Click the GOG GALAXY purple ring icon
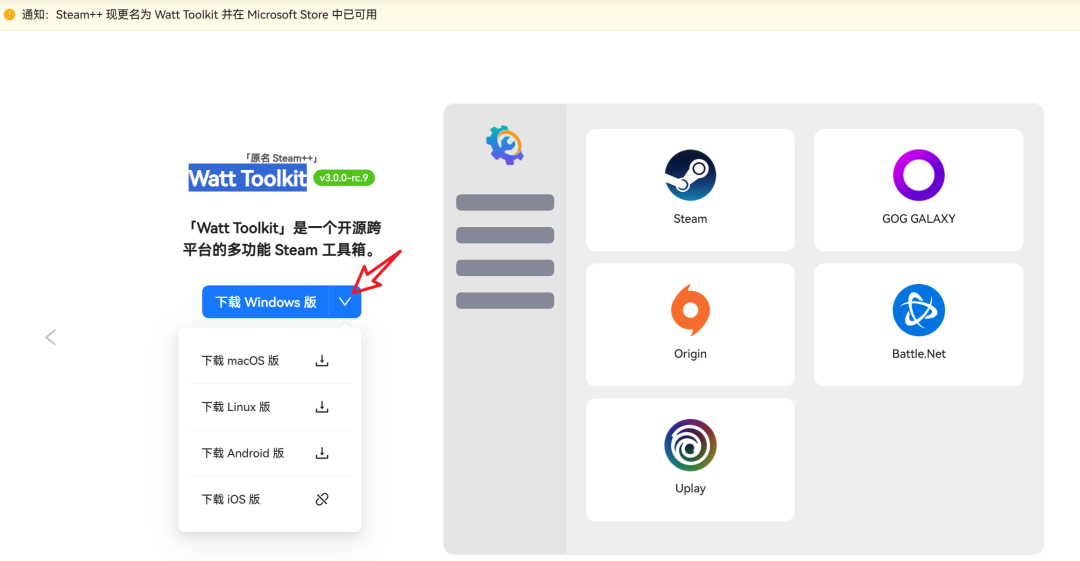Viewport: 1080px width, 561px height. 918,175
